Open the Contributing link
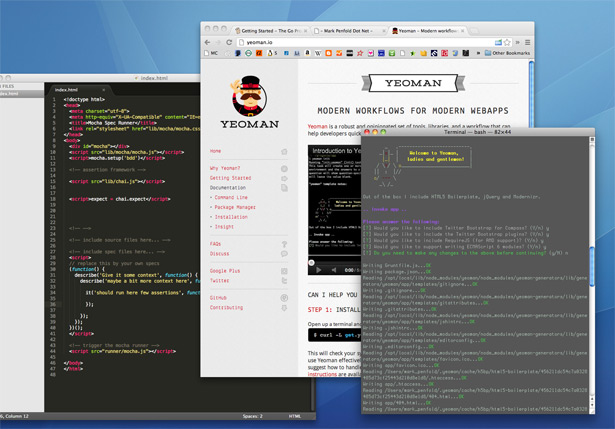Screen dimensions: 615x429 tap(226, 308)
